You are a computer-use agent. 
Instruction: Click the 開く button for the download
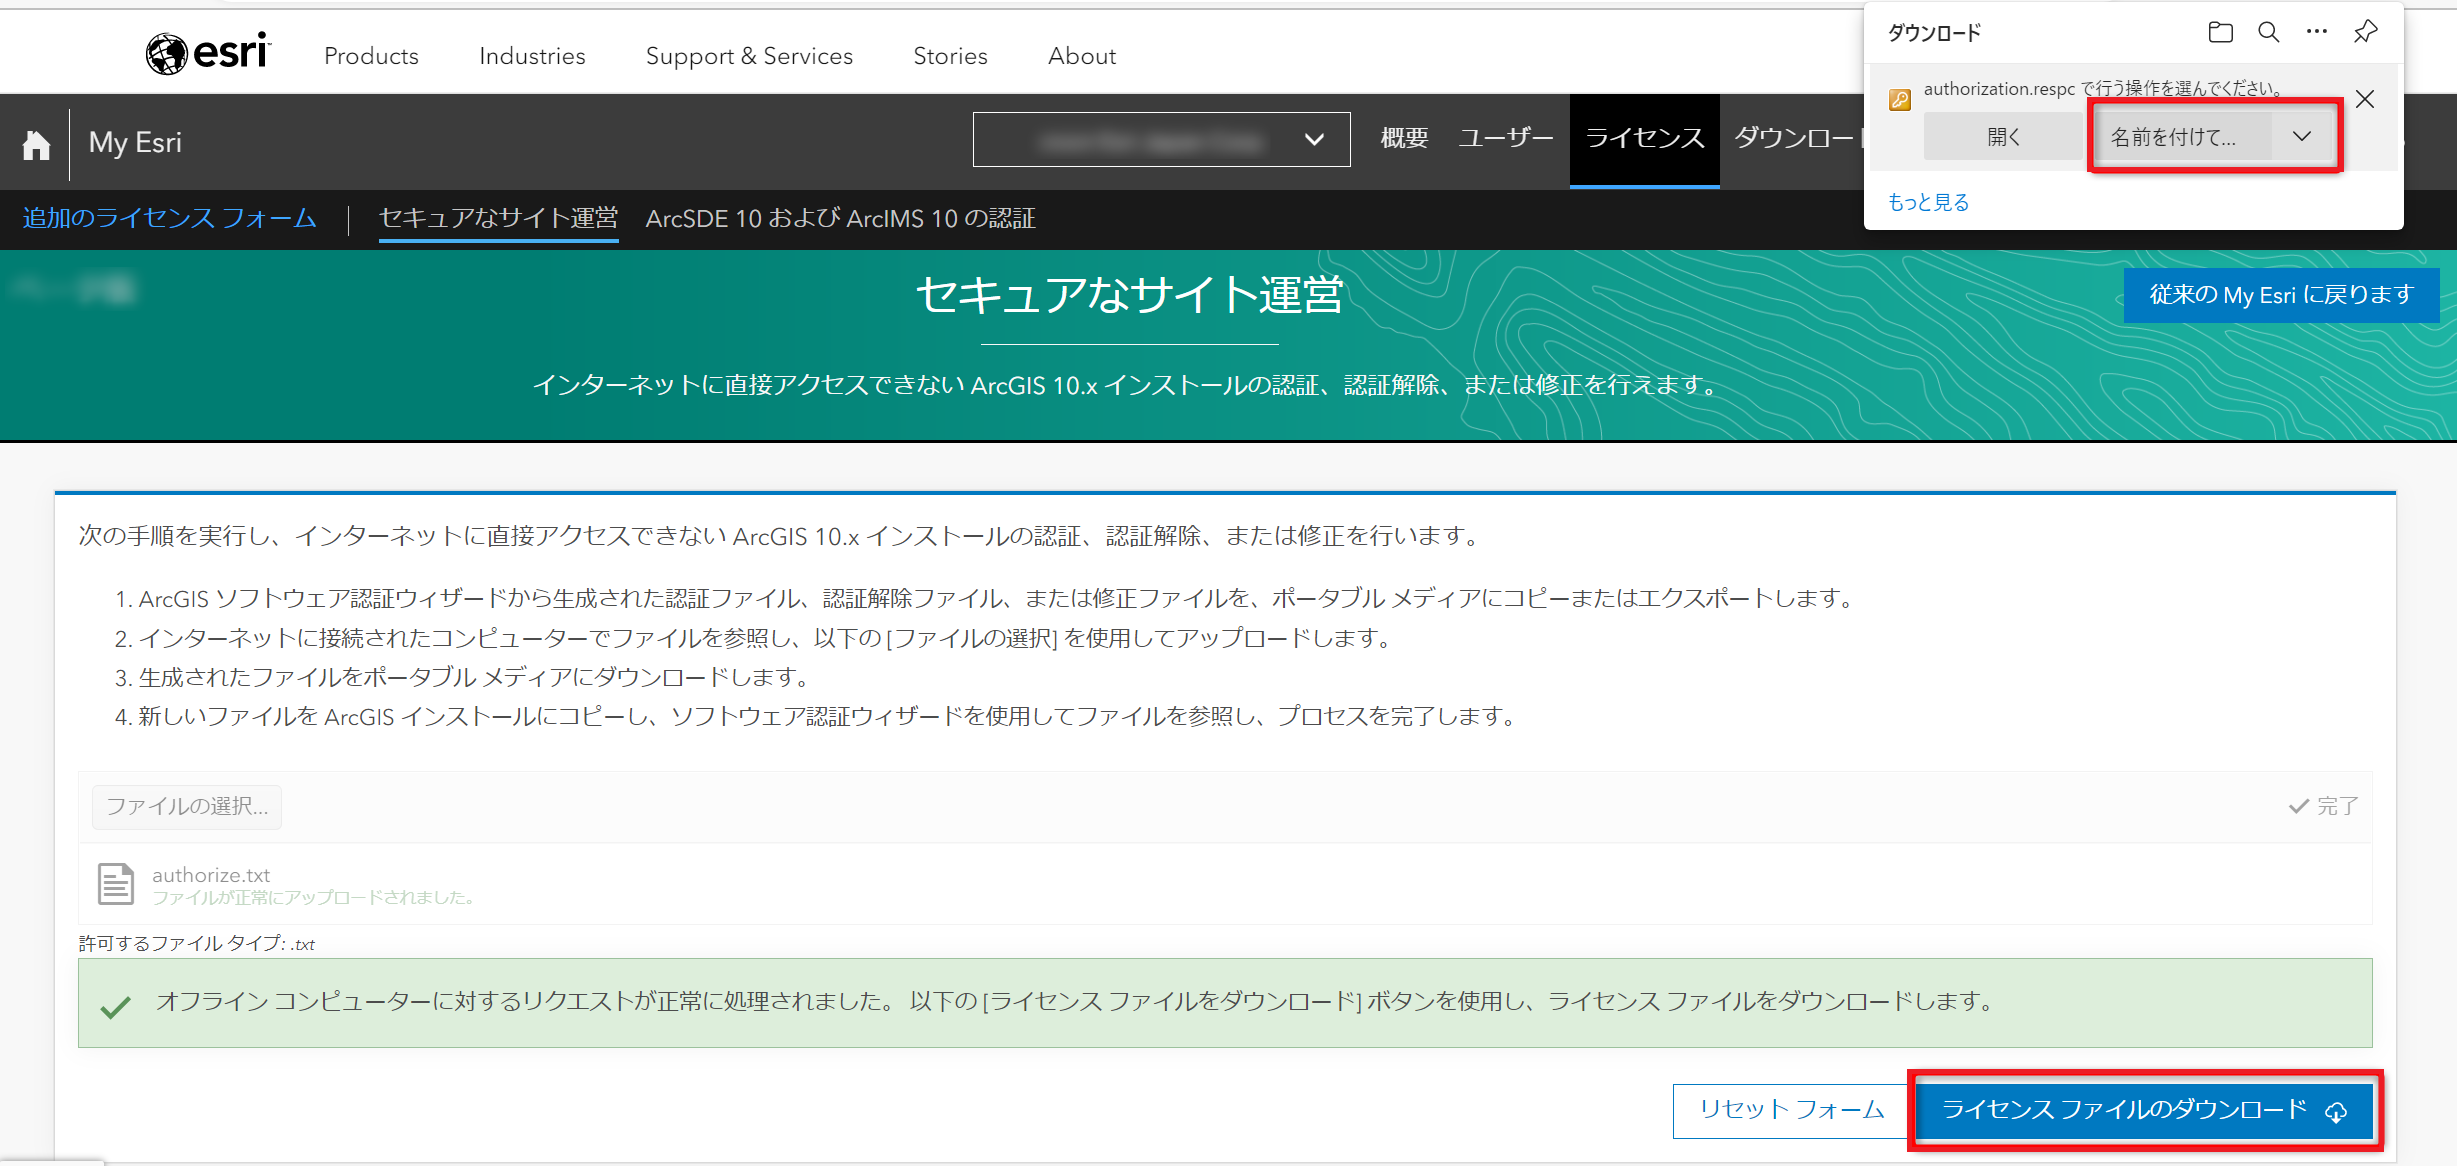(2002, 137)
